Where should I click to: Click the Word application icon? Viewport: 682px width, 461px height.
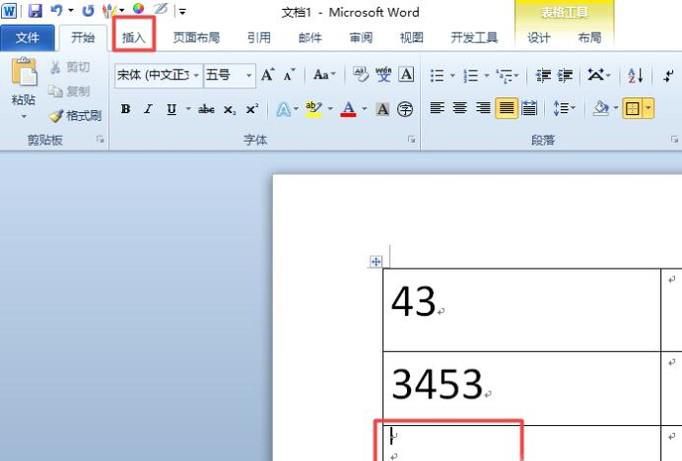click(x=9, y=10)
